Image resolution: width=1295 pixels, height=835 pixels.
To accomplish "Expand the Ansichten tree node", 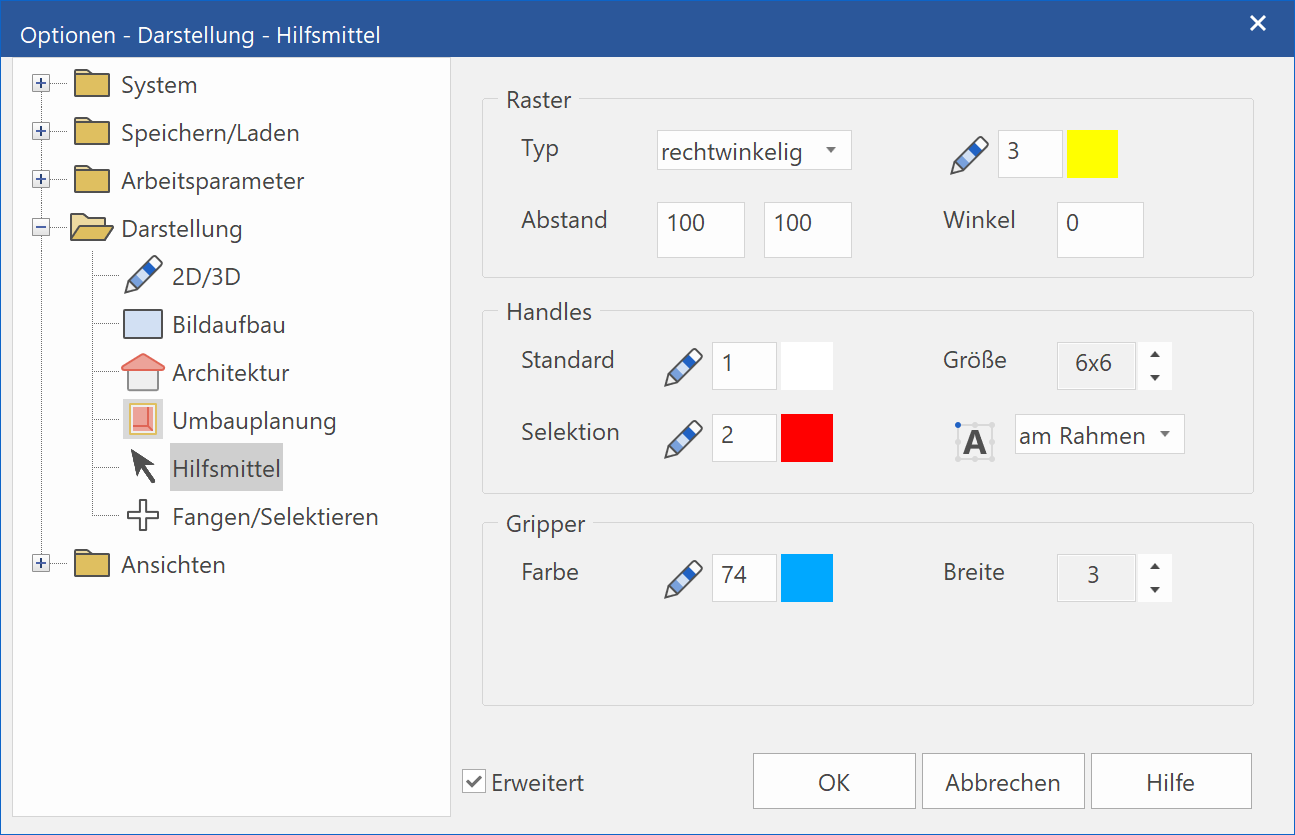I will (x=41, y=564).
